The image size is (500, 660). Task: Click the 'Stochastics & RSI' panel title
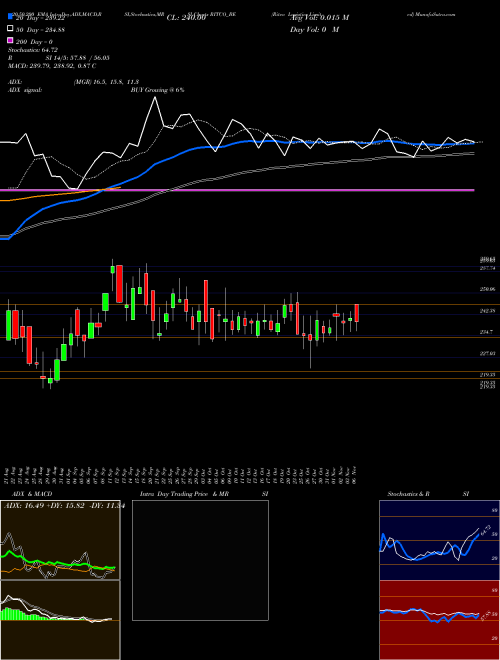click(428, 494)
